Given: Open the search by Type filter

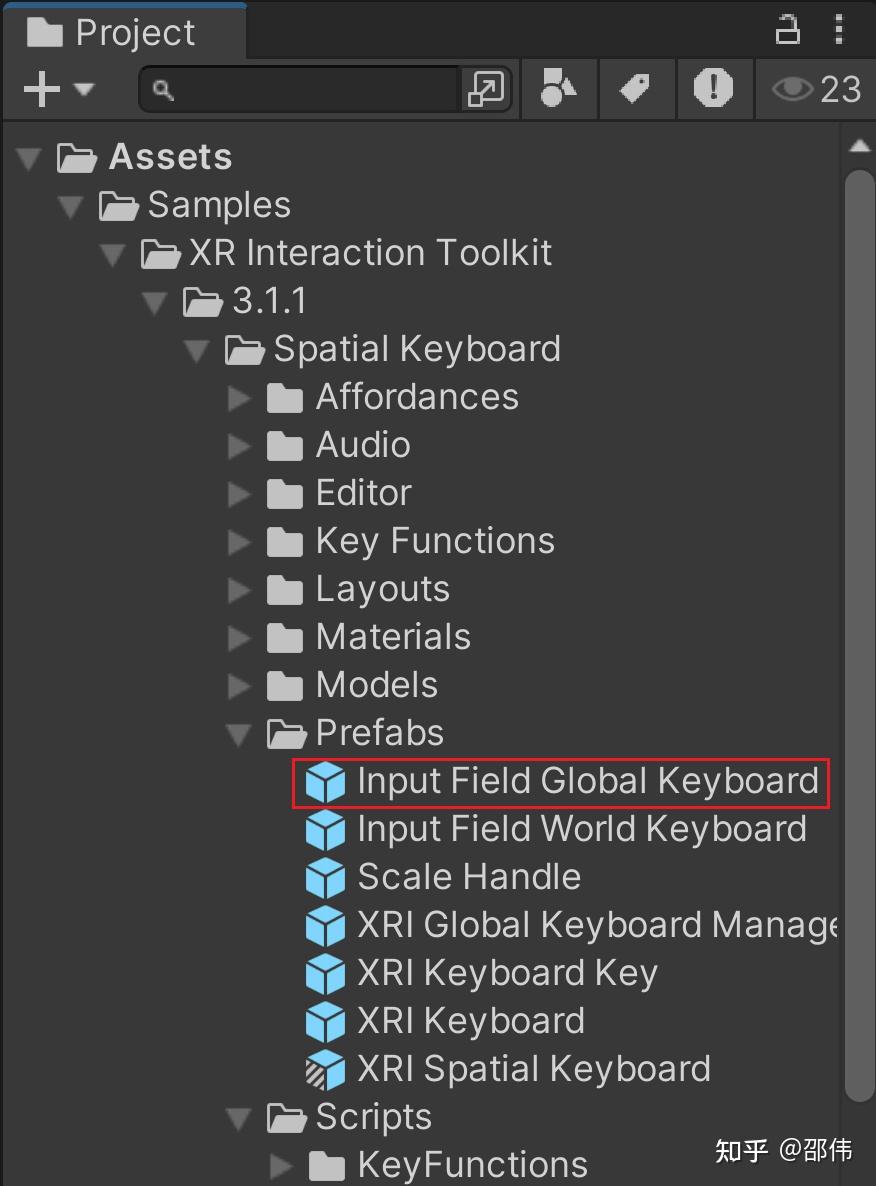Looking at the screenshot, I should click(559, 89).
